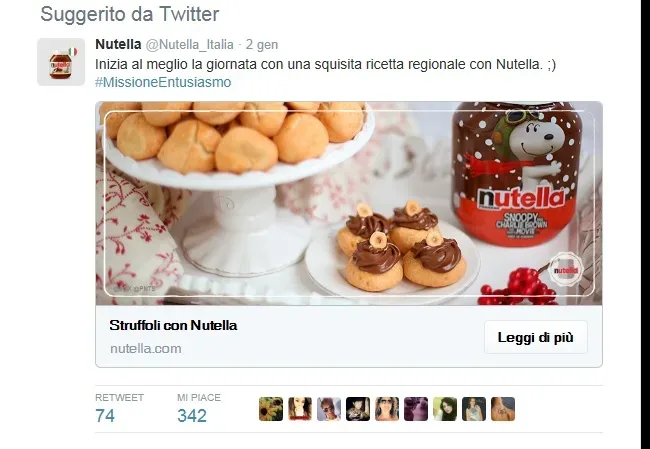The width and height of the screenshot is (650, 449).
Task: Open the Struffoli con Nutella card title
Action: pos(173,325)
